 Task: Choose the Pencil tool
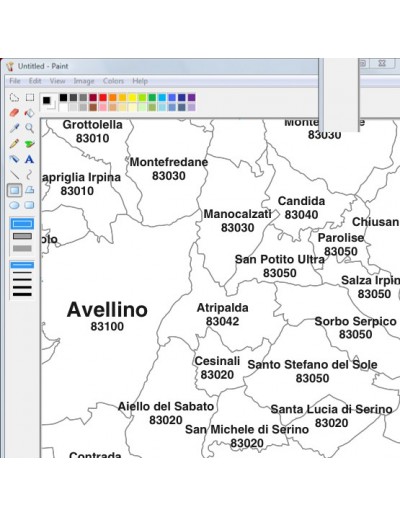click(x=14, y=144)
